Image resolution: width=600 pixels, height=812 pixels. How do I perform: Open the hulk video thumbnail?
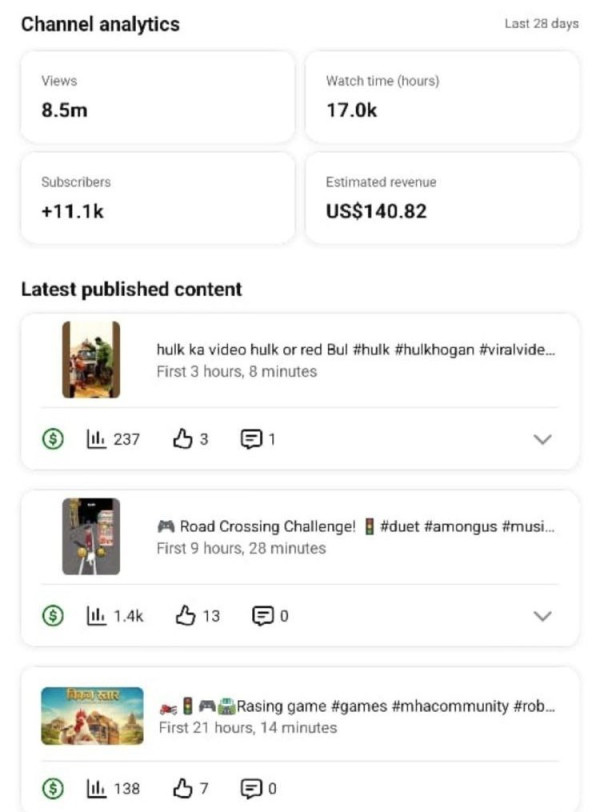pos(91,360)
